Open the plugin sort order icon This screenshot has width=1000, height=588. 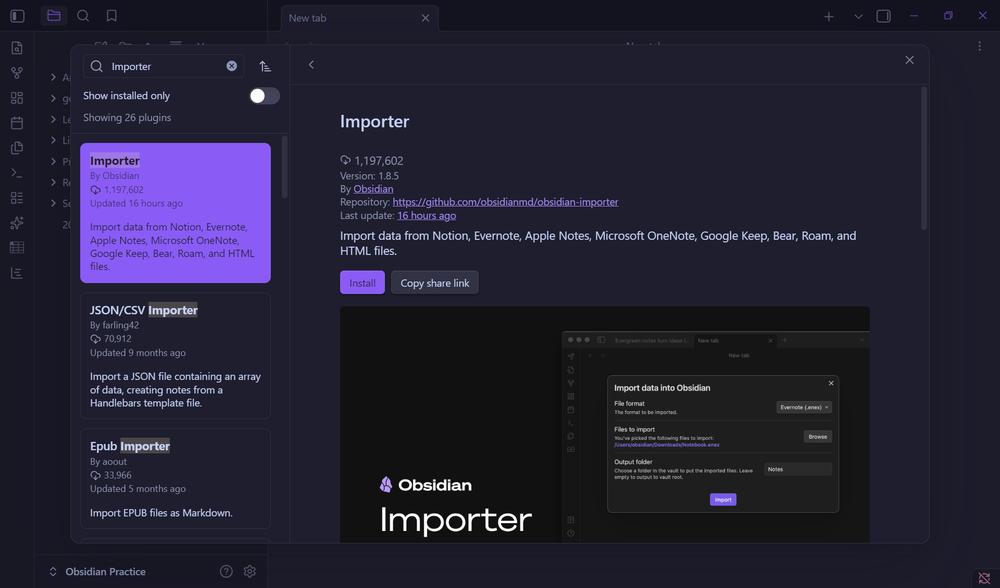tap(265, 66)
